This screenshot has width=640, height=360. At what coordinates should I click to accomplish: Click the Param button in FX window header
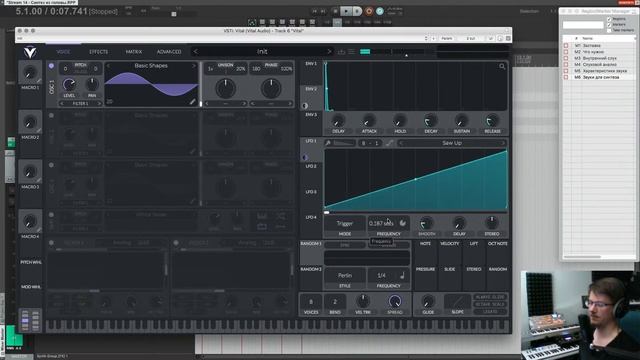447,38
